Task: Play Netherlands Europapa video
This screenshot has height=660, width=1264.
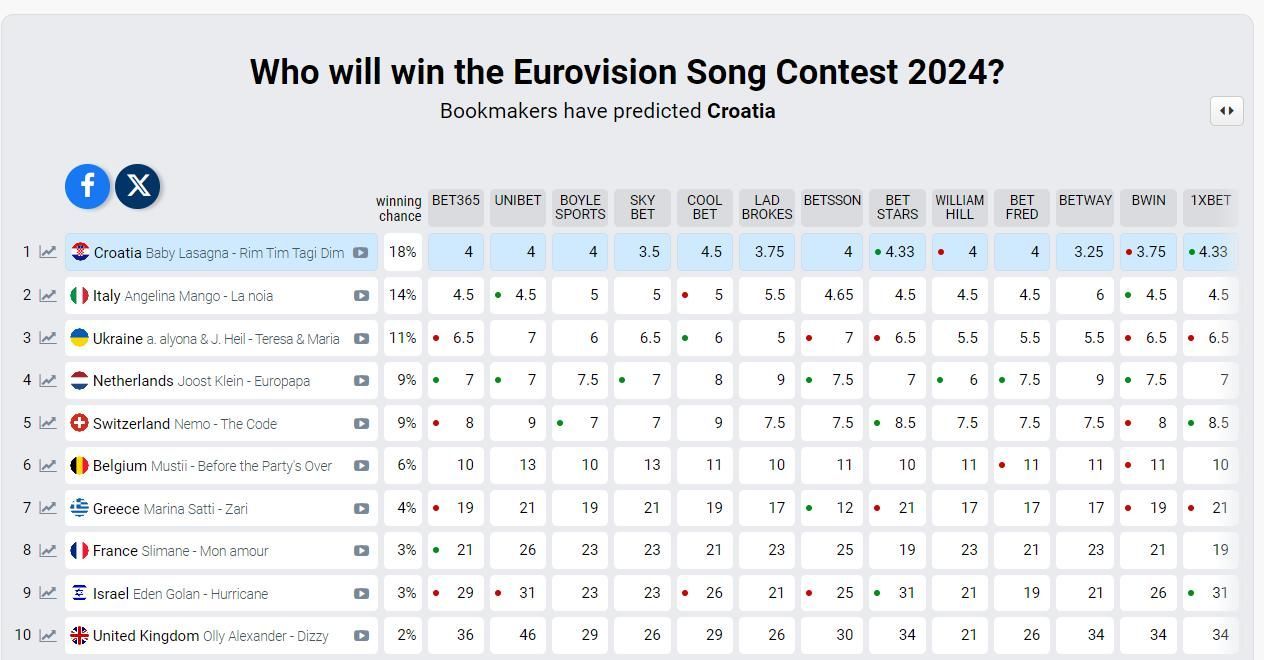Action: coord(361,381)
